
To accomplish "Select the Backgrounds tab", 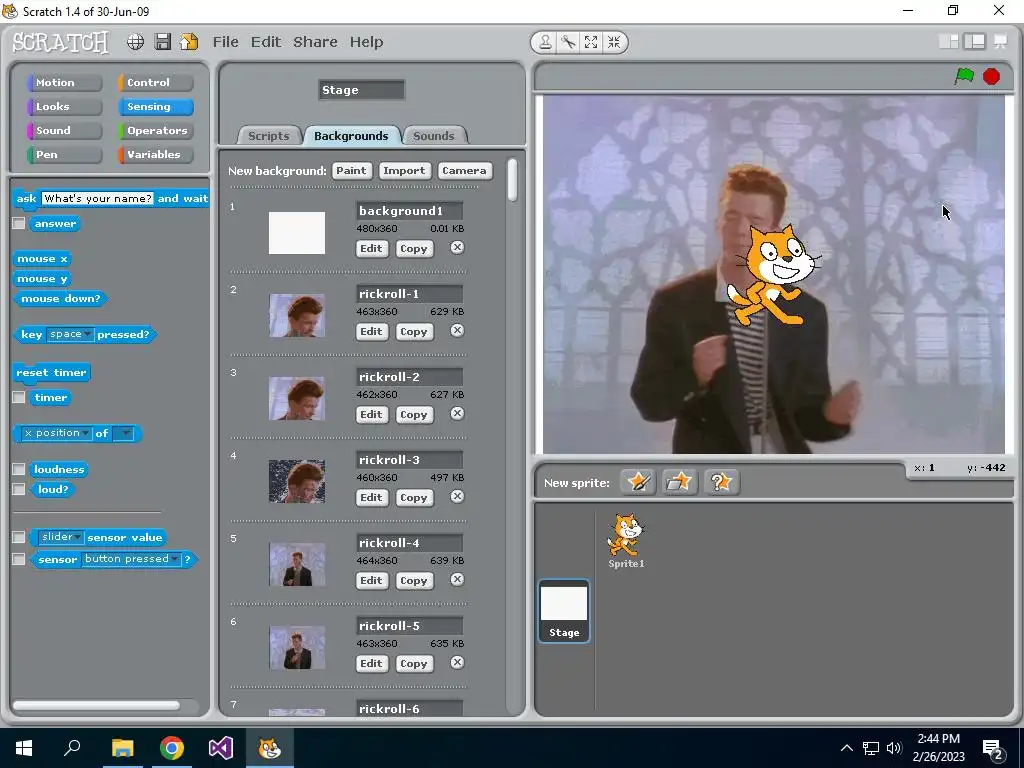I will tap(351, 136).
